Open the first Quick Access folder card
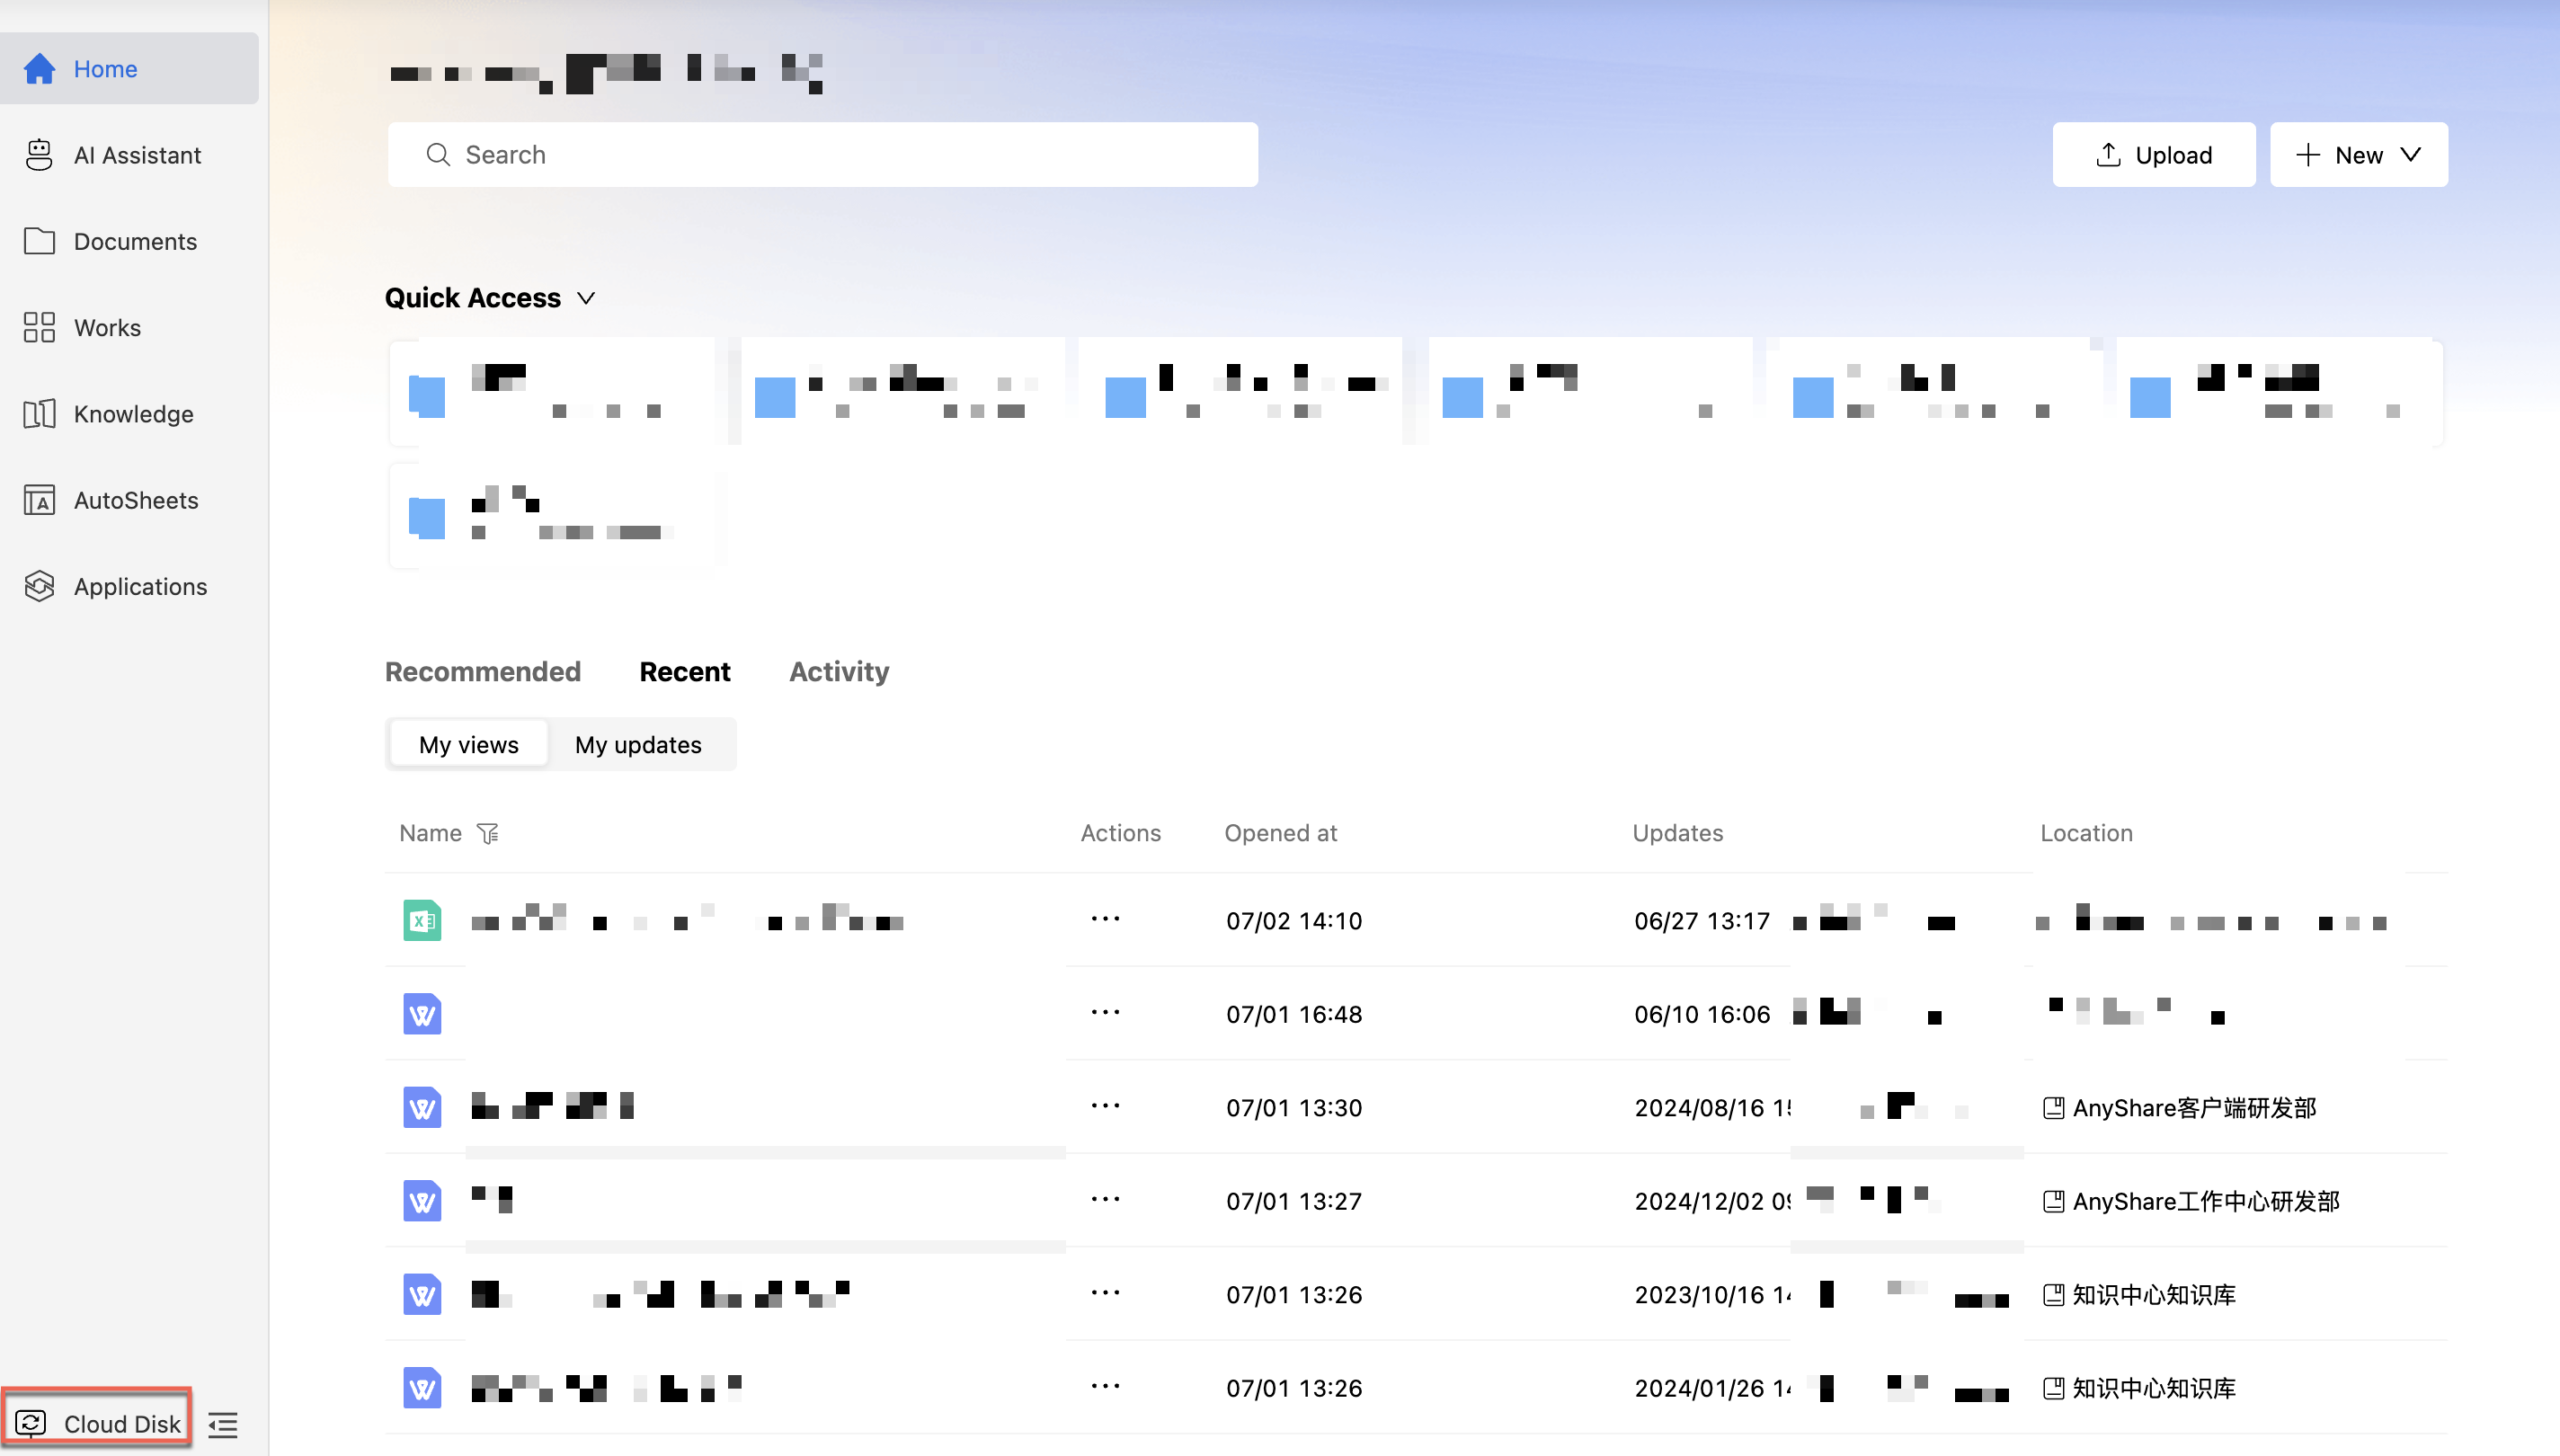Image resolution: width=2560 pixels, height=1456 pixels. (x=552, y=392)
